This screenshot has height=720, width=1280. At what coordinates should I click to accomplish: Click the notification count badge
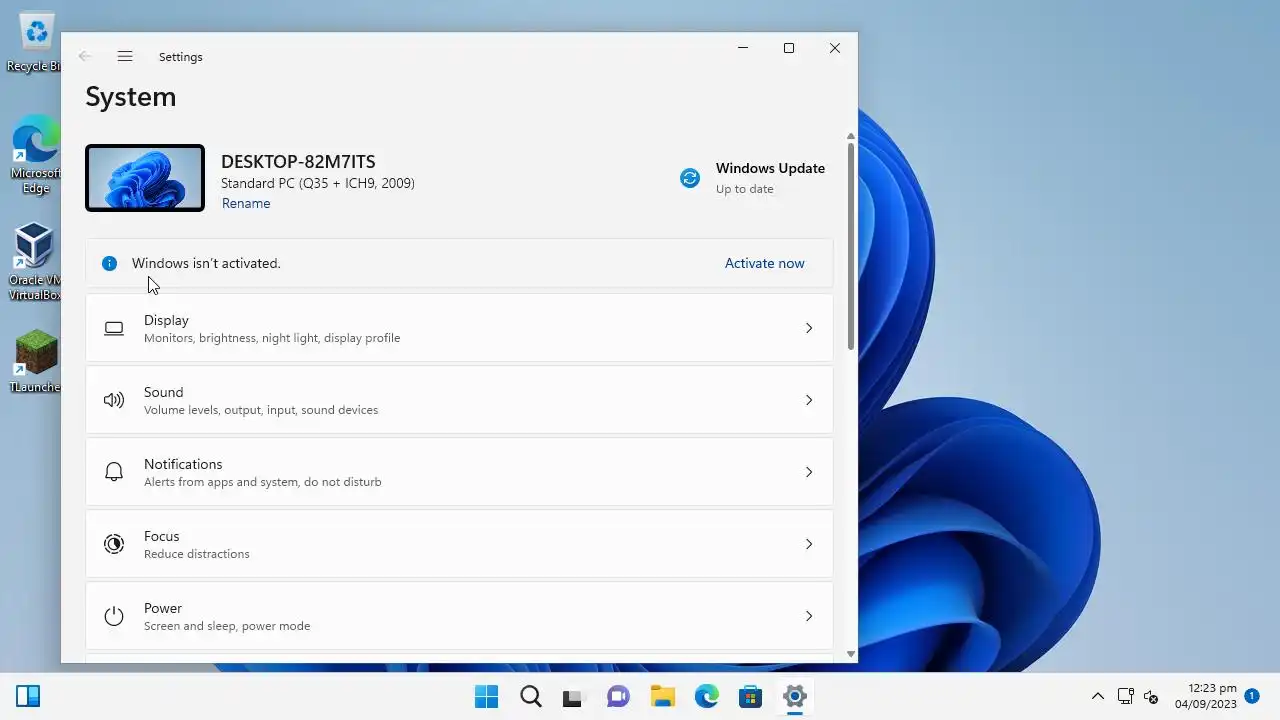[x=1252, y=696]
